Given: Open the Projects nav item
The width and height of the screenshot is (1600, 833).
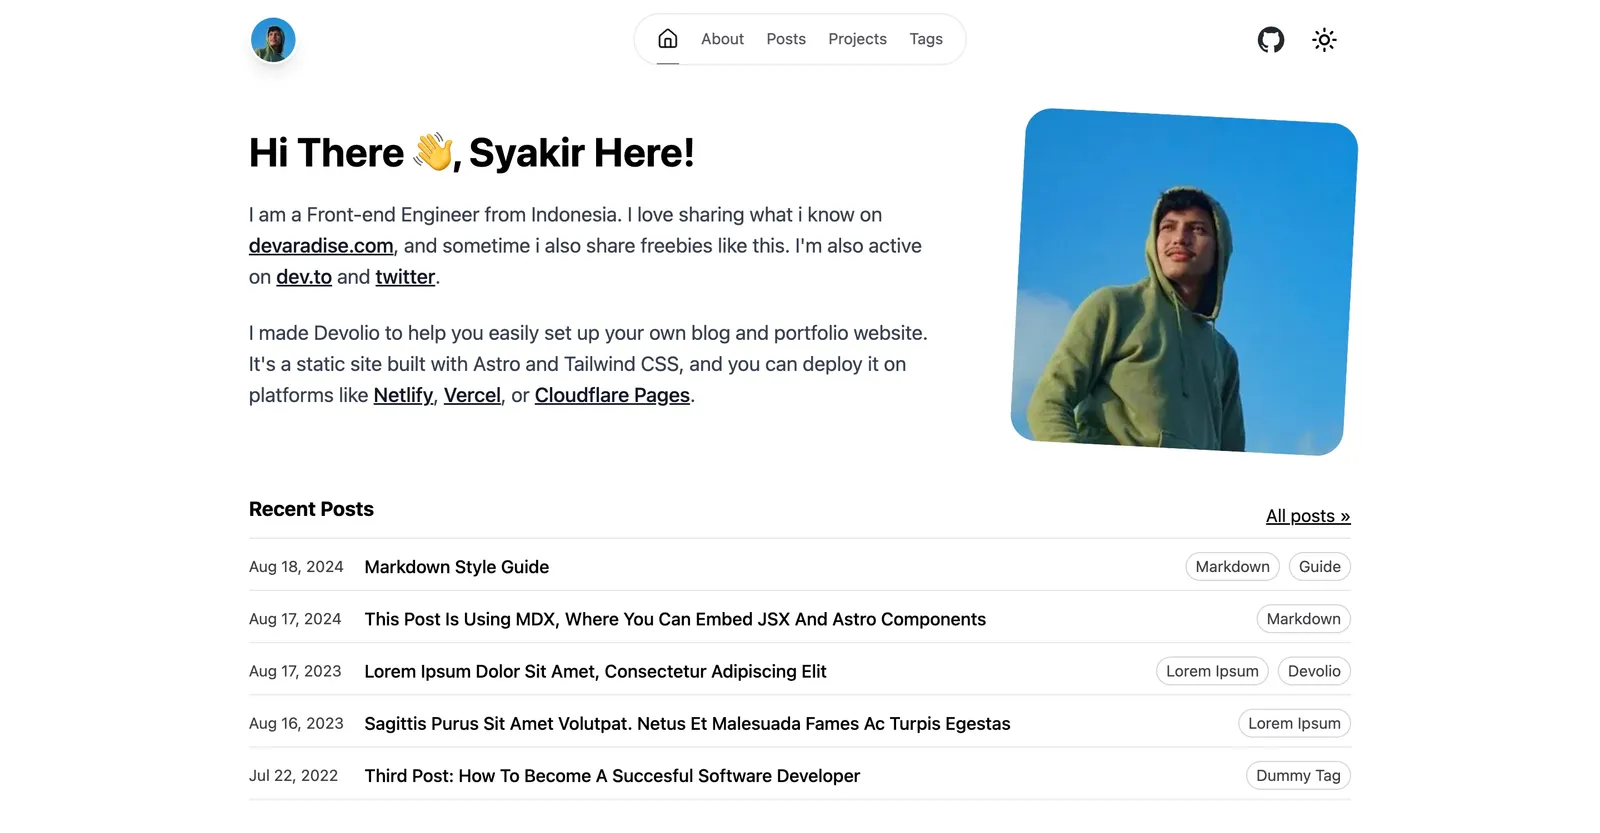Looking at the screenshot, I should [x=857, y=39].
